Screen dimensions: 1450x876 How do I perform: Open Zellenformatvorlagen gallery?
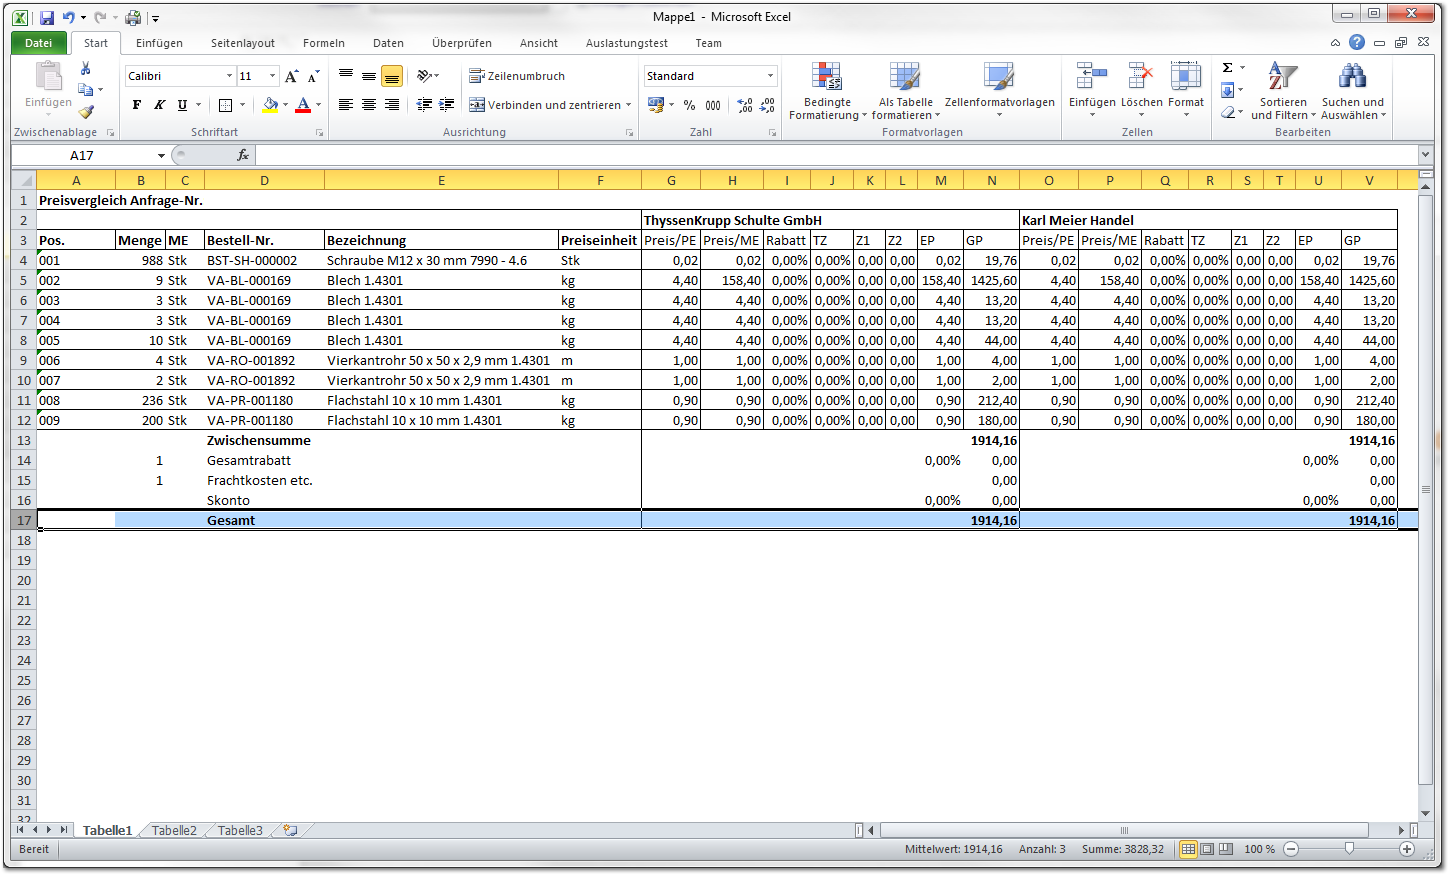(x=999, y=91)
